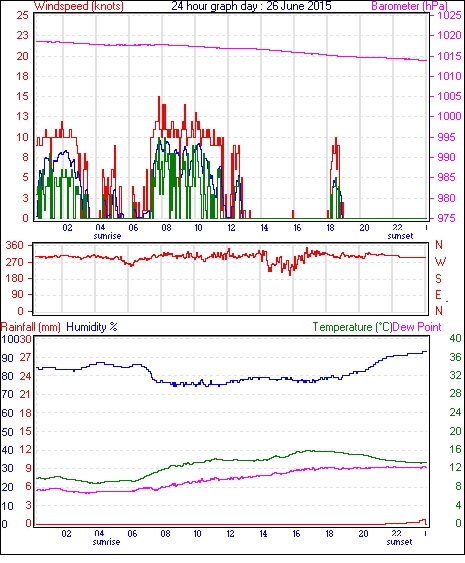Click the wind gust peak near hour 18
Image resolution: width=465 pixels, height=563 pixels.
click(336, 139)
